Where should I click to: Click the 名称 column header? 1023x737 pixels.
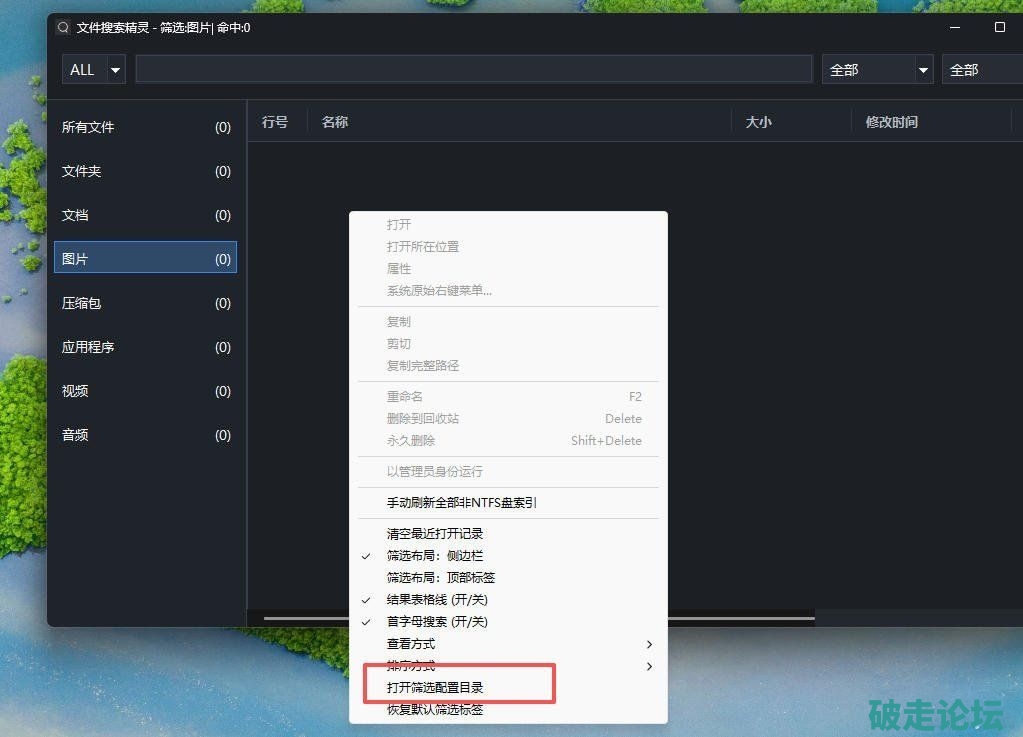pos(520,122)
